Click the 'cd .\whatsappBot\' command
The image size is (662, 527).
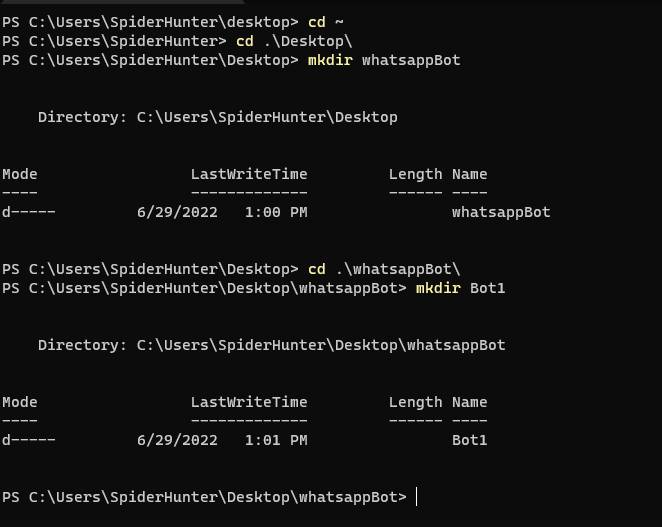pos(384,269)
